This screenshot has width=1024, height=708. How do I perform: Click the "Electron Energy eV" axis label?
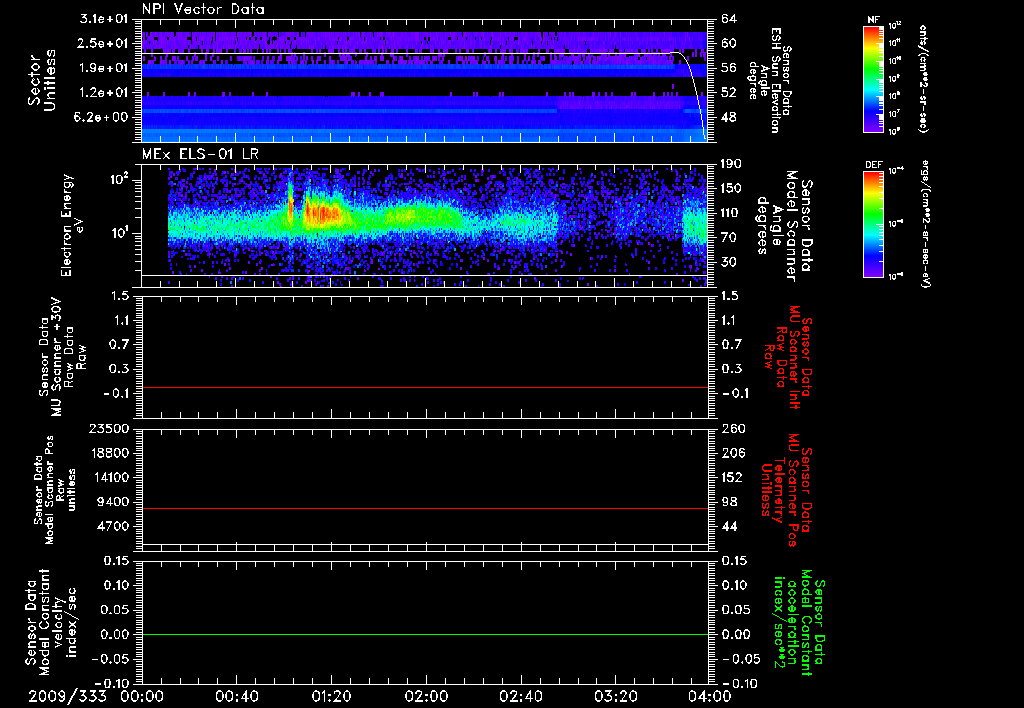[x=73, y=225]
